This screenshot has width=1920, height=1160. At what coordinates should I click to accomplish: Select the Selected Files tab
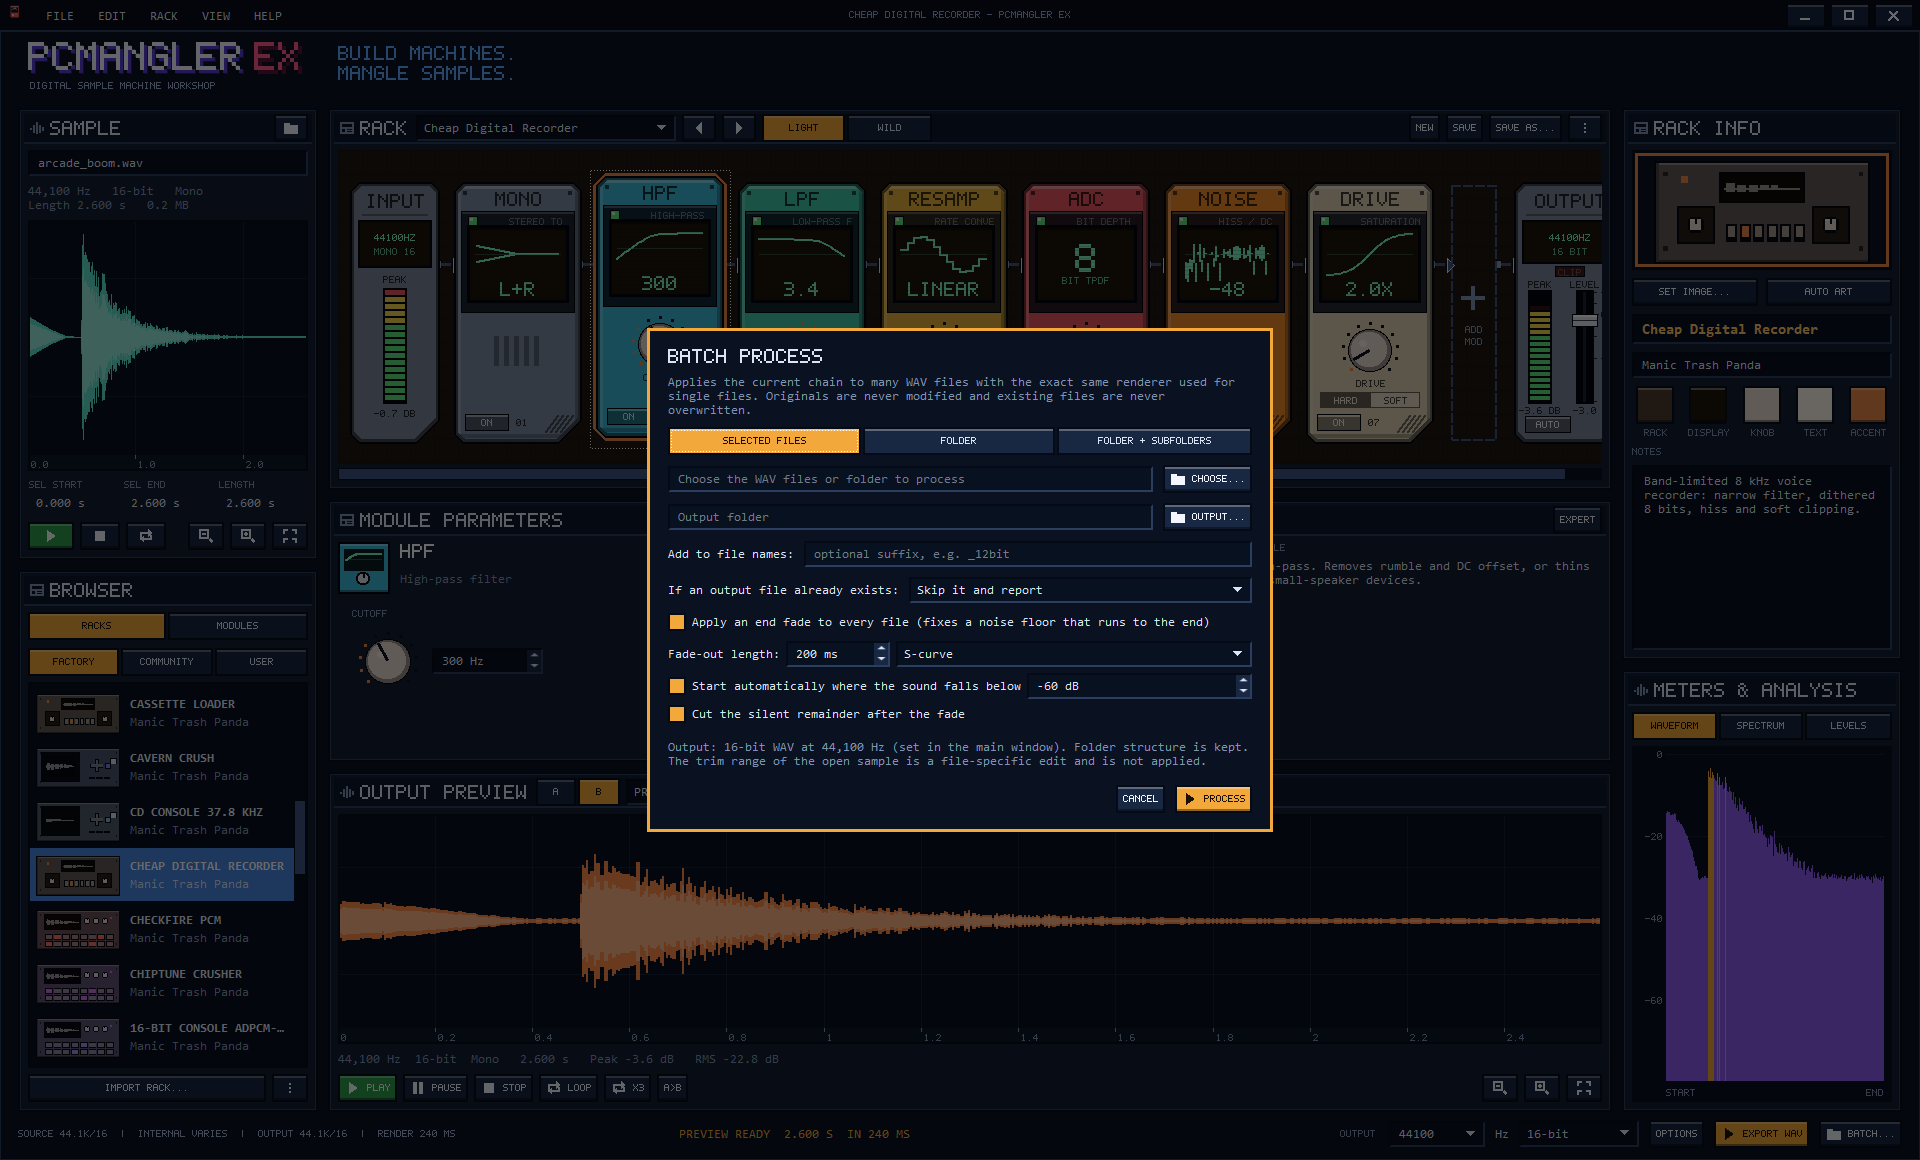point(764,440)
